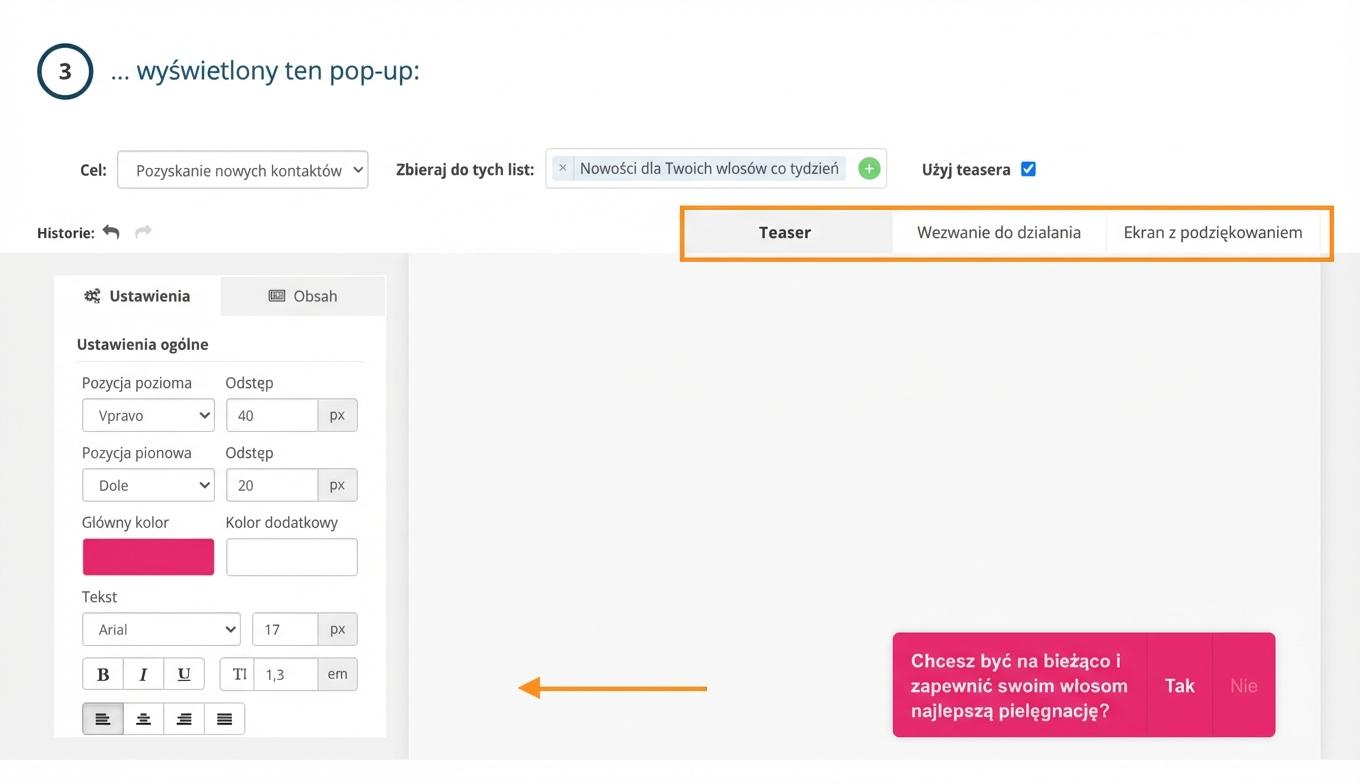Click the 'Pozycja pionowa' label

pos(137,453)
